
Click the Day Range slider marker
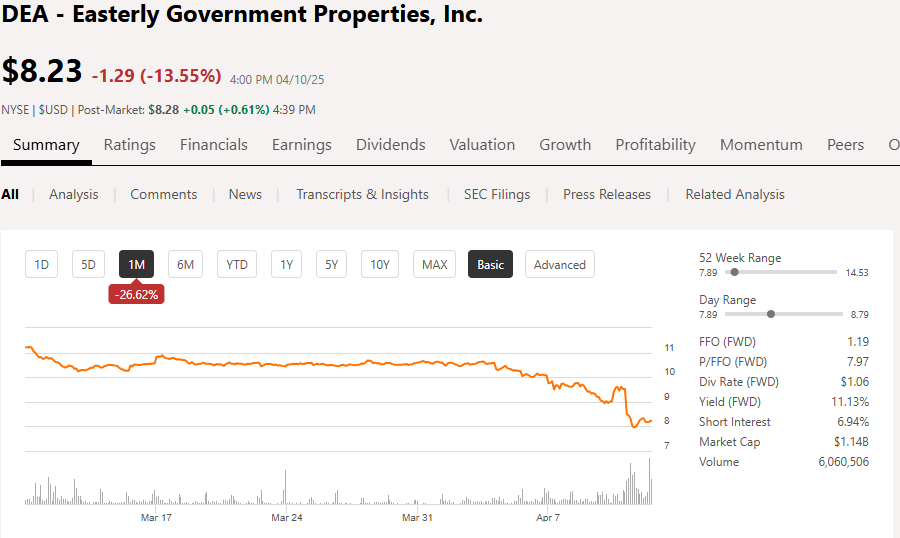pos(771,314)
